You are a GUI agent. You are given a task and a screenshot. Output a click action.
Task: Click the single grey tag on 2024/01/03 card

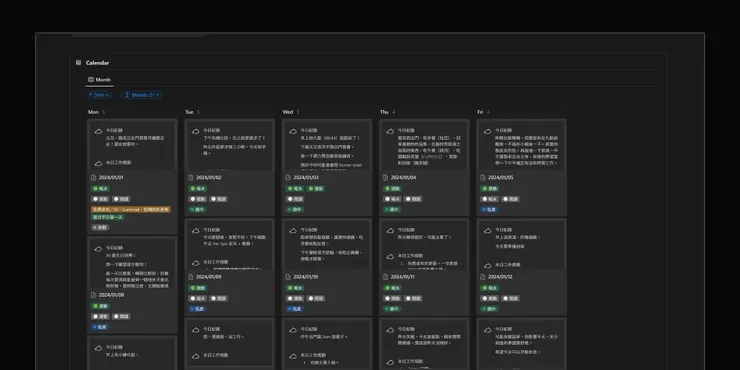click(x=295, y=199)
